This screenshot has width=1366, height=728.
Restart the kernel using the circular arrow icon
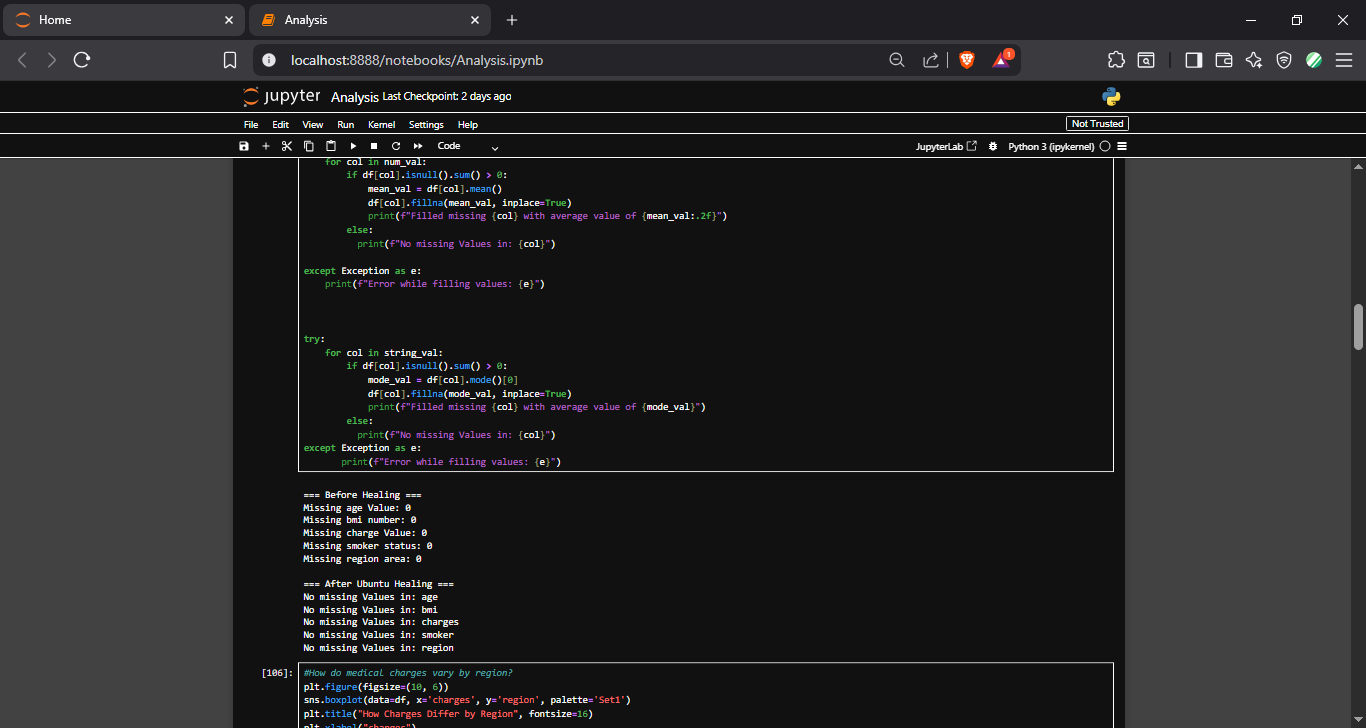coord(396,146)
